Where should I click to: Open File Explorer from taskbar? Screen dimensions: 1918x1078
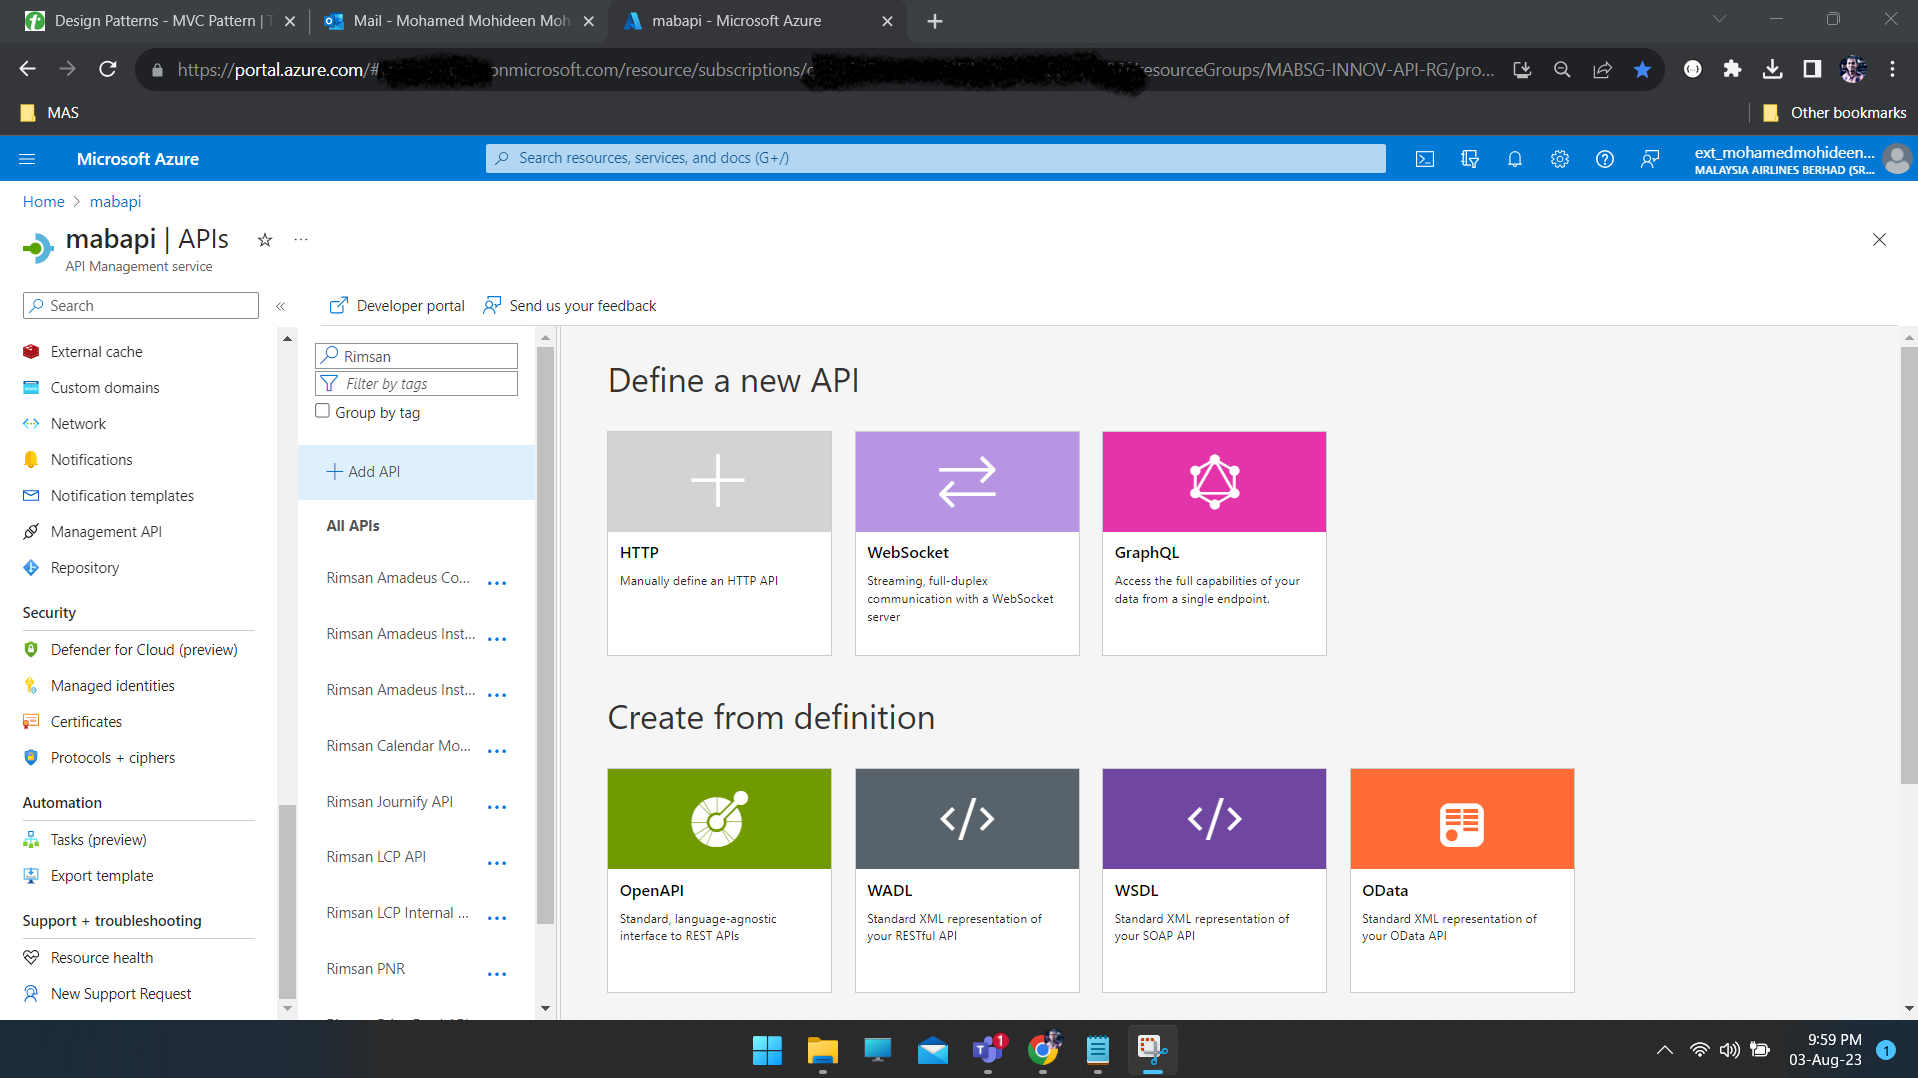coord(822,1050)
